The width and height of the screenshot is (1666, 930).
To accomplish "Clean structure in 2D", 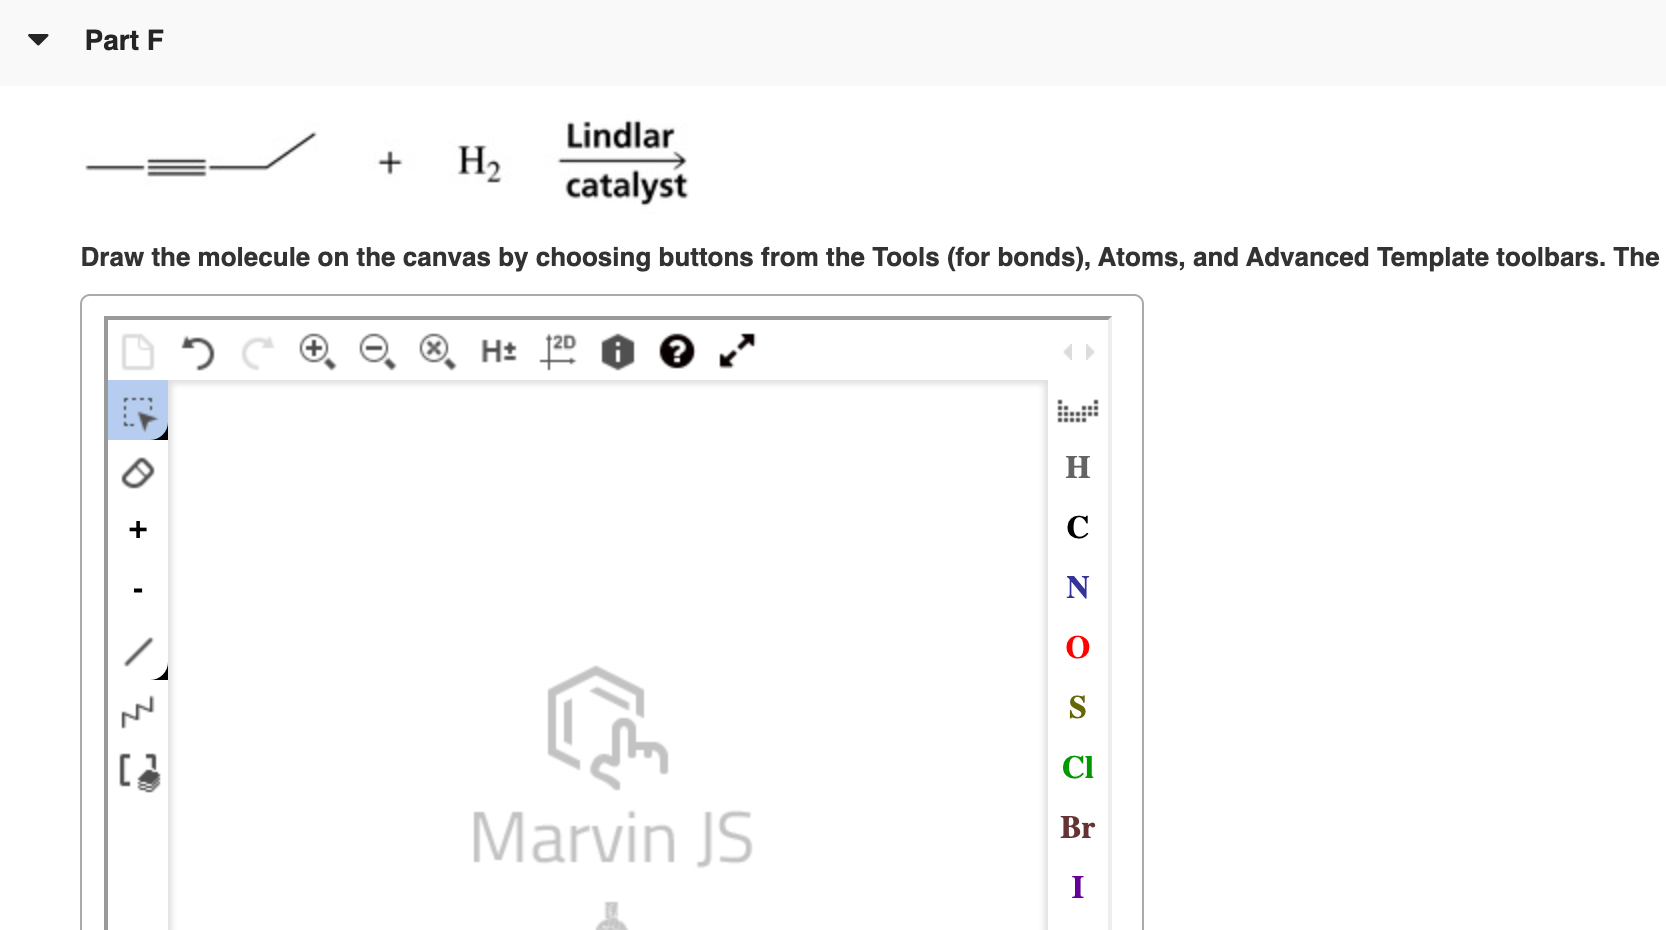I will 558,351.
